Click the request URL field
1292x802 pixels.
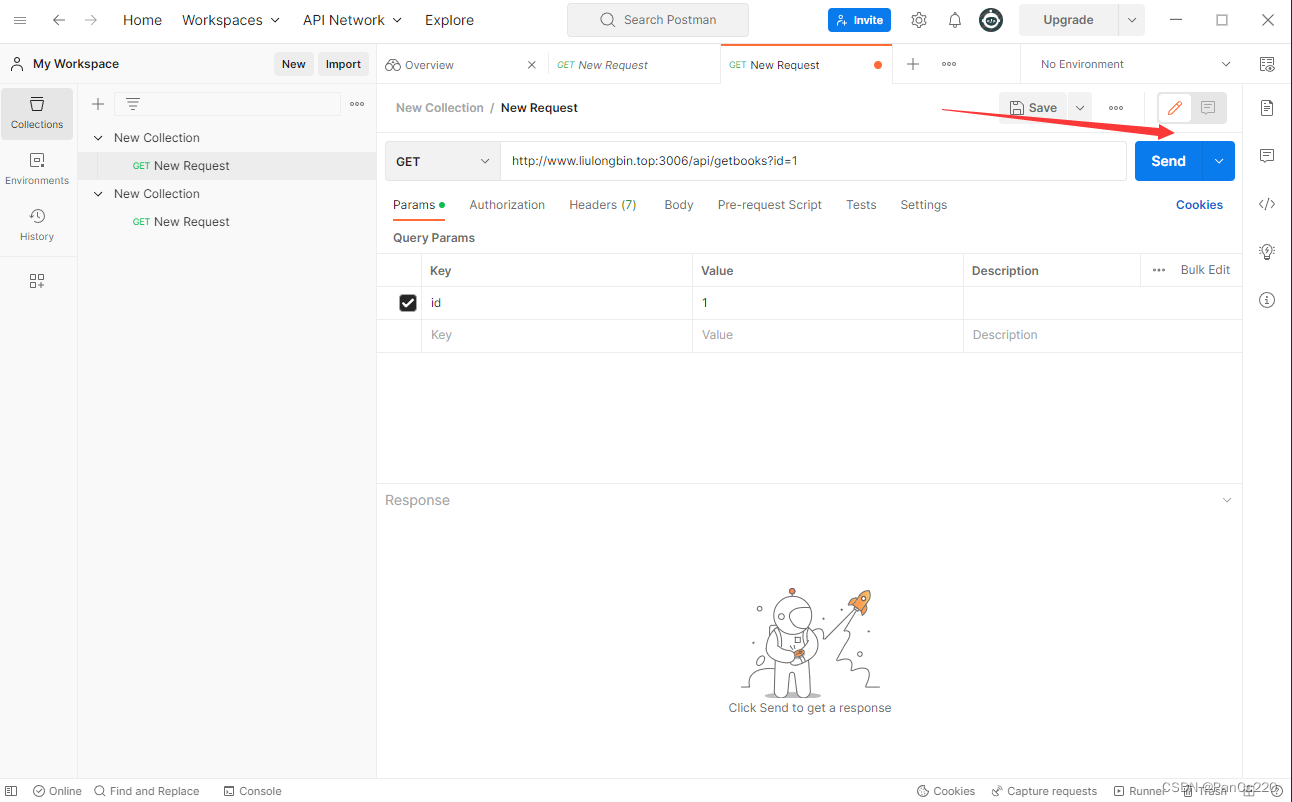[x=813, y=161]
